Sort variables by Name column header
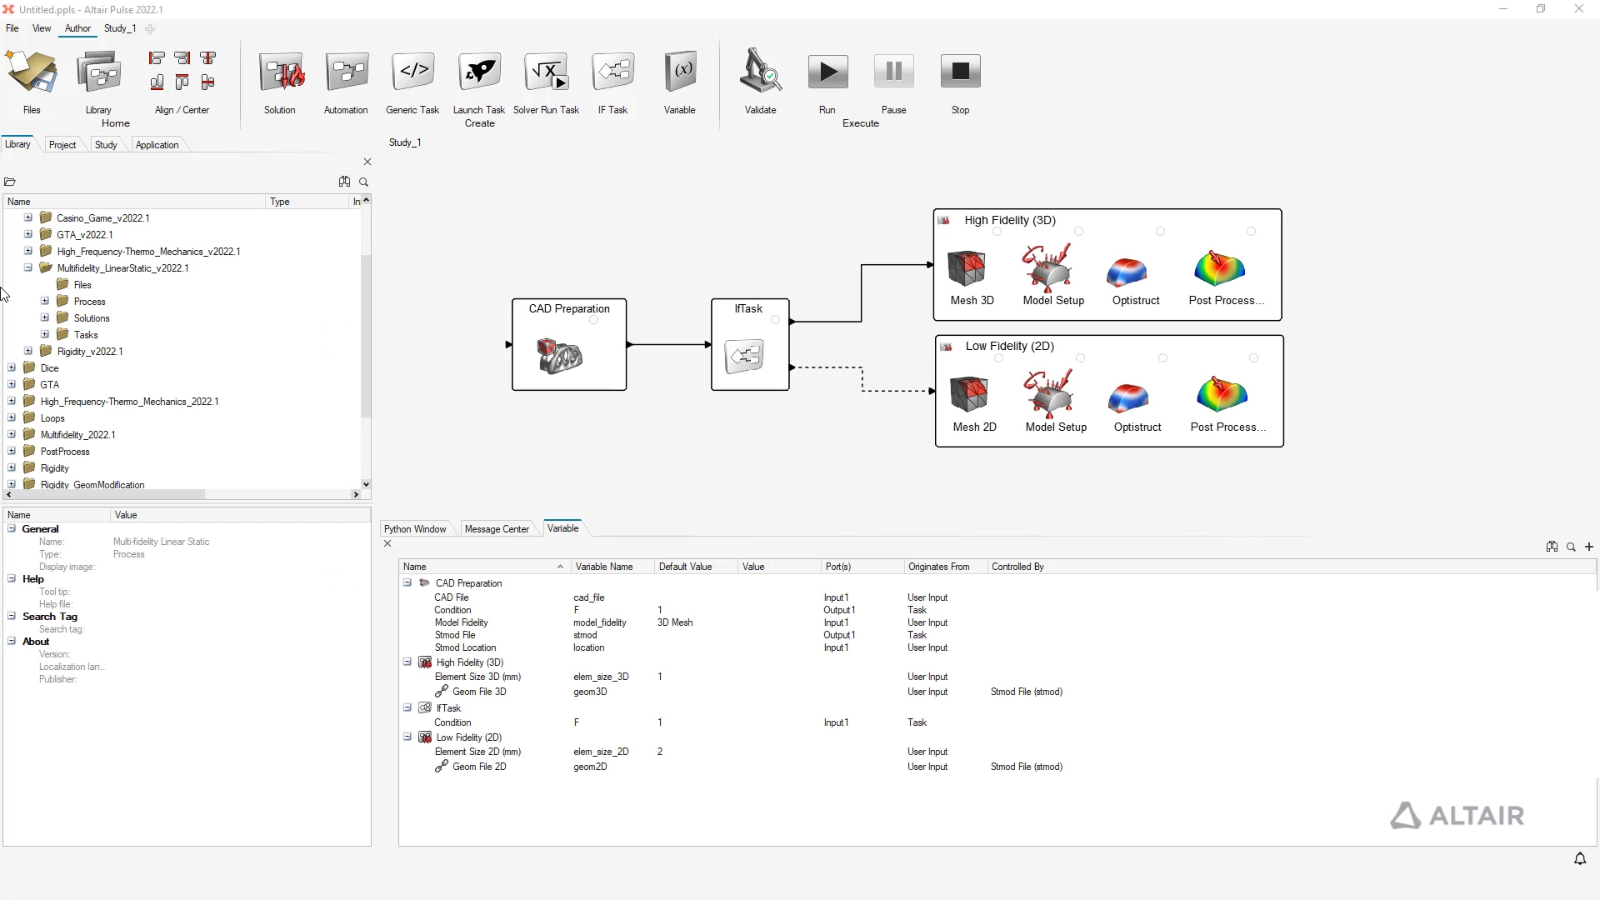The image size is (1600, 900). 484,567
